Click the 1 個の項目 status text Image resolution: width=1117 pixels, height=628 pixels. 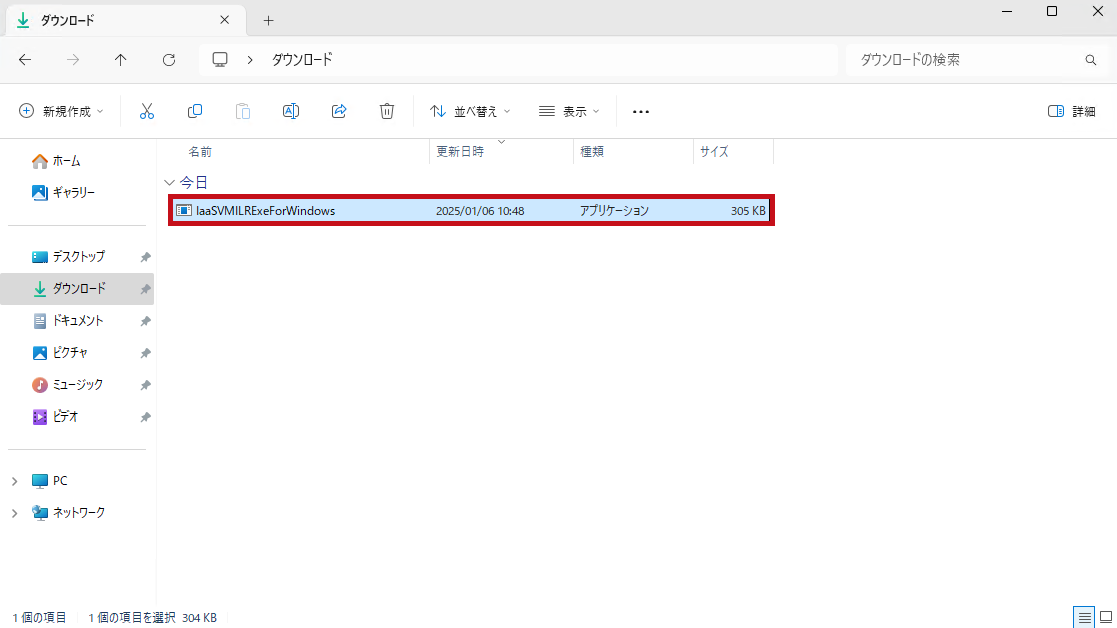coord(39,617)
